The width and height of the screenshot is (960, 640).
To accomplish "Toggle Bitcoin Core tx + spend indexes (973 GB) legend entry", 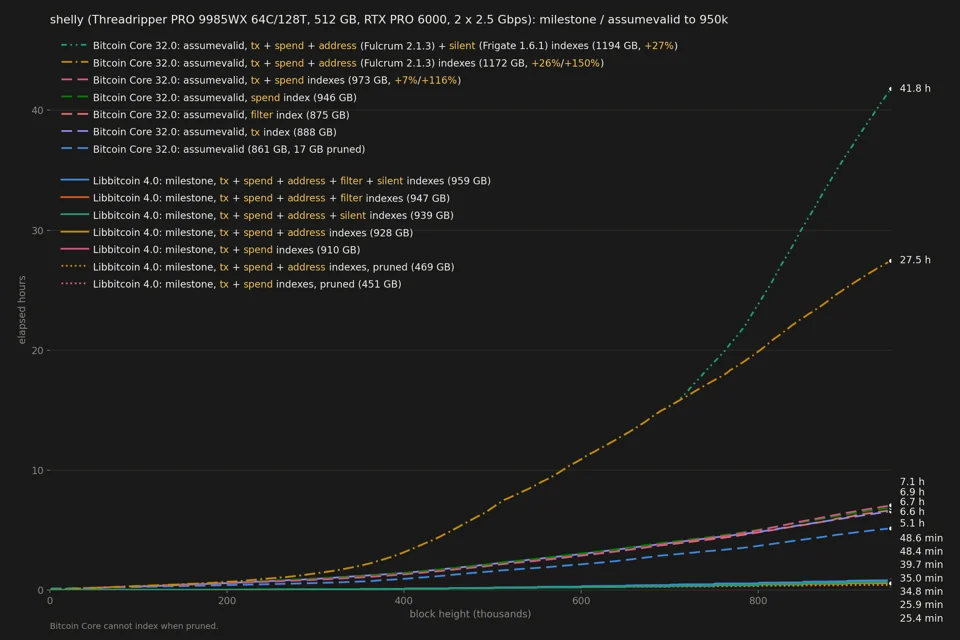I will point(261,80).
